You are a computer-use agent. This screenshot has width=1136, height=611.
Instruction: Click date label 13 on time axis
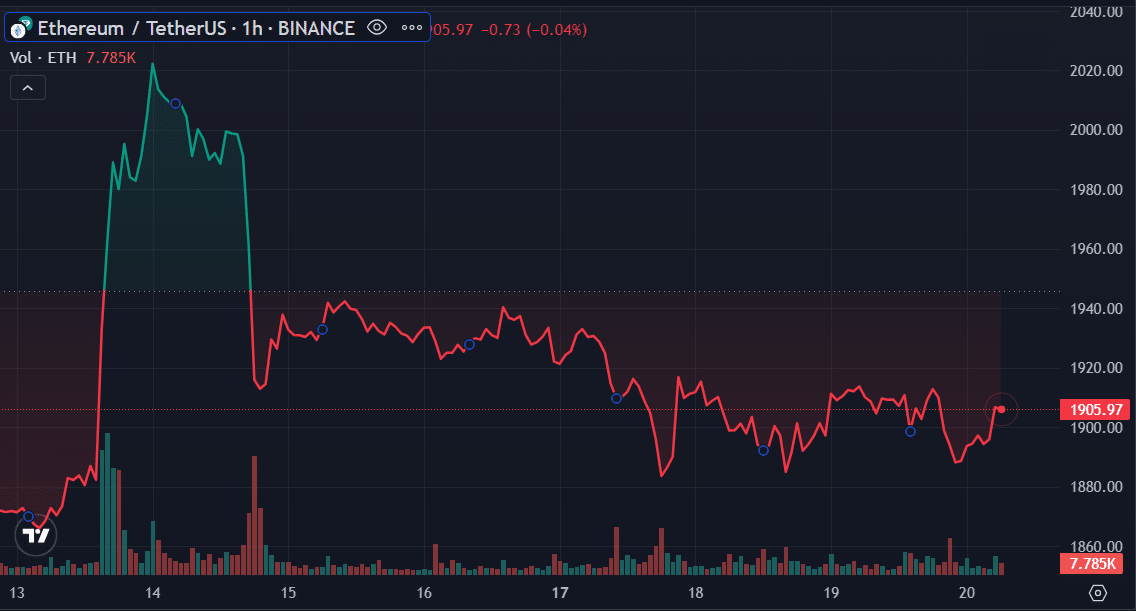pos(17,593)
